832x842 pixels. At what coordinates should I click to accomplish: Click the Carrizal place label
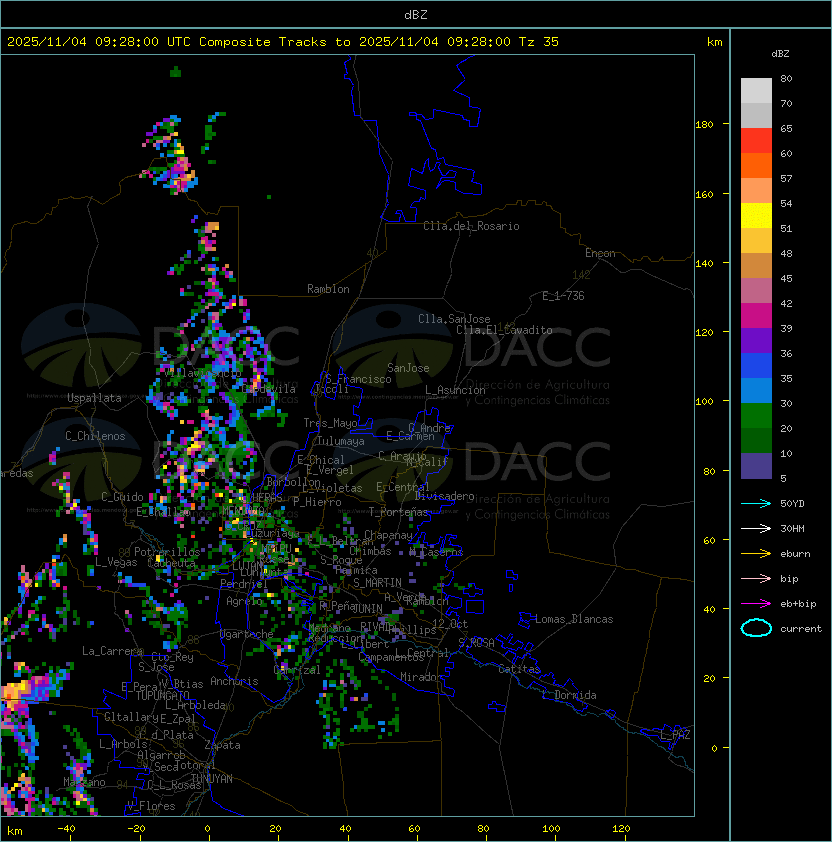[x=297, y=670]
